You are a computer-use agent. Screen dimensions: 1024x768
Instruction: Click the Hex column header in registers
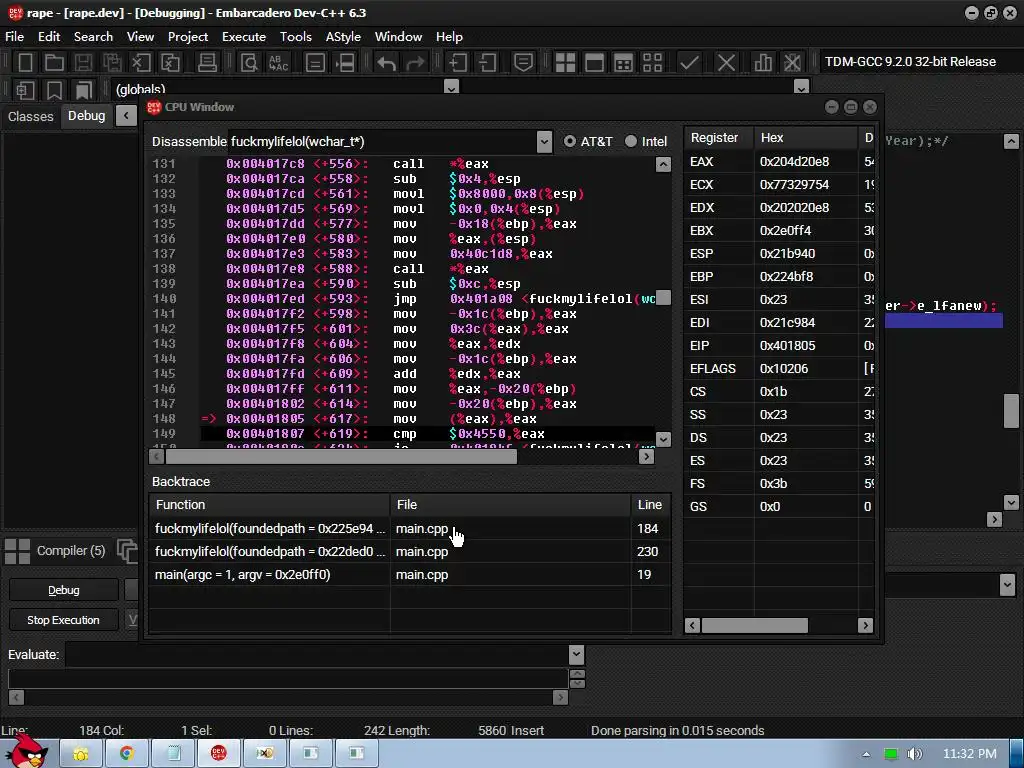(x=805, y=138)
